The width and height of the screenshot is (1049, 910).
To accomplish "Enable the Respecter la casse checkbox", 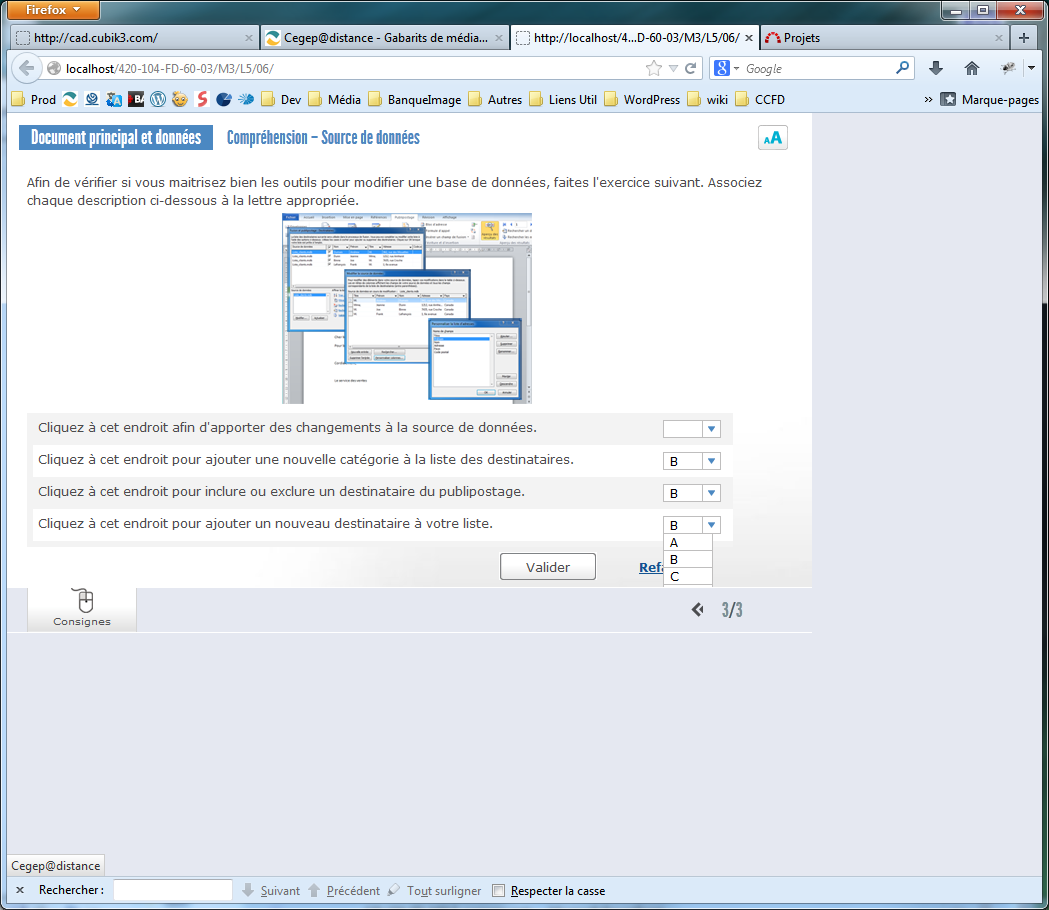I will 499,891.
